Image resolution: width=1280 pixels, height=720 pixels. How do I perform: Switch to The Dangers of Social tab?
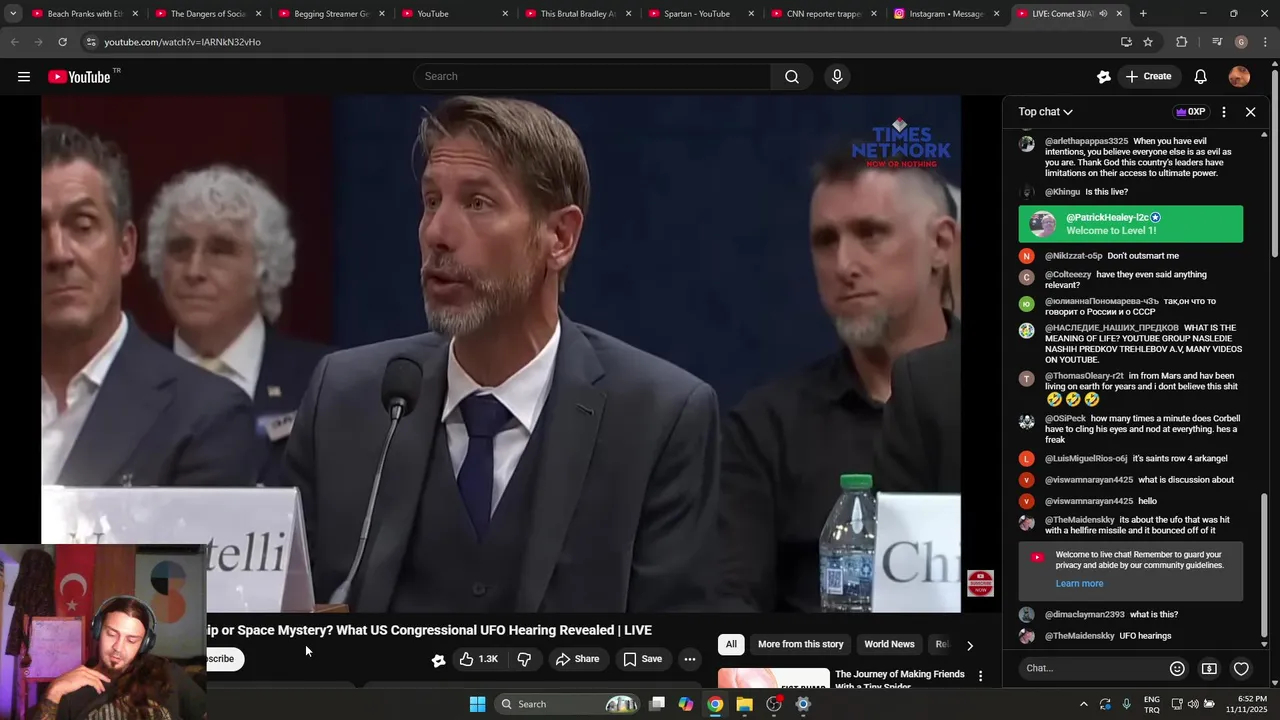click(208, 14)
